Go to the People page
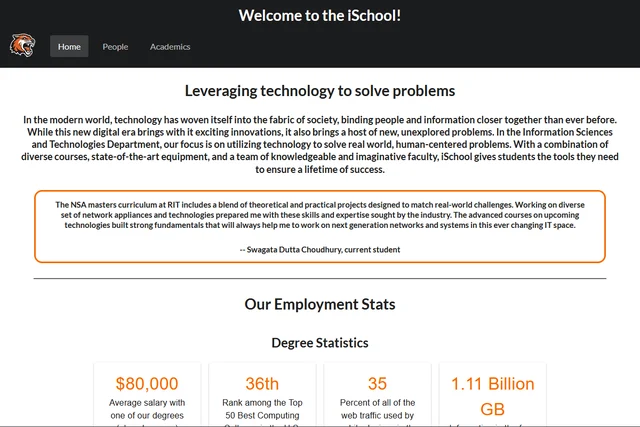This screenshot has height=427, width=640. pyautogui.click(x=115, y=47)
